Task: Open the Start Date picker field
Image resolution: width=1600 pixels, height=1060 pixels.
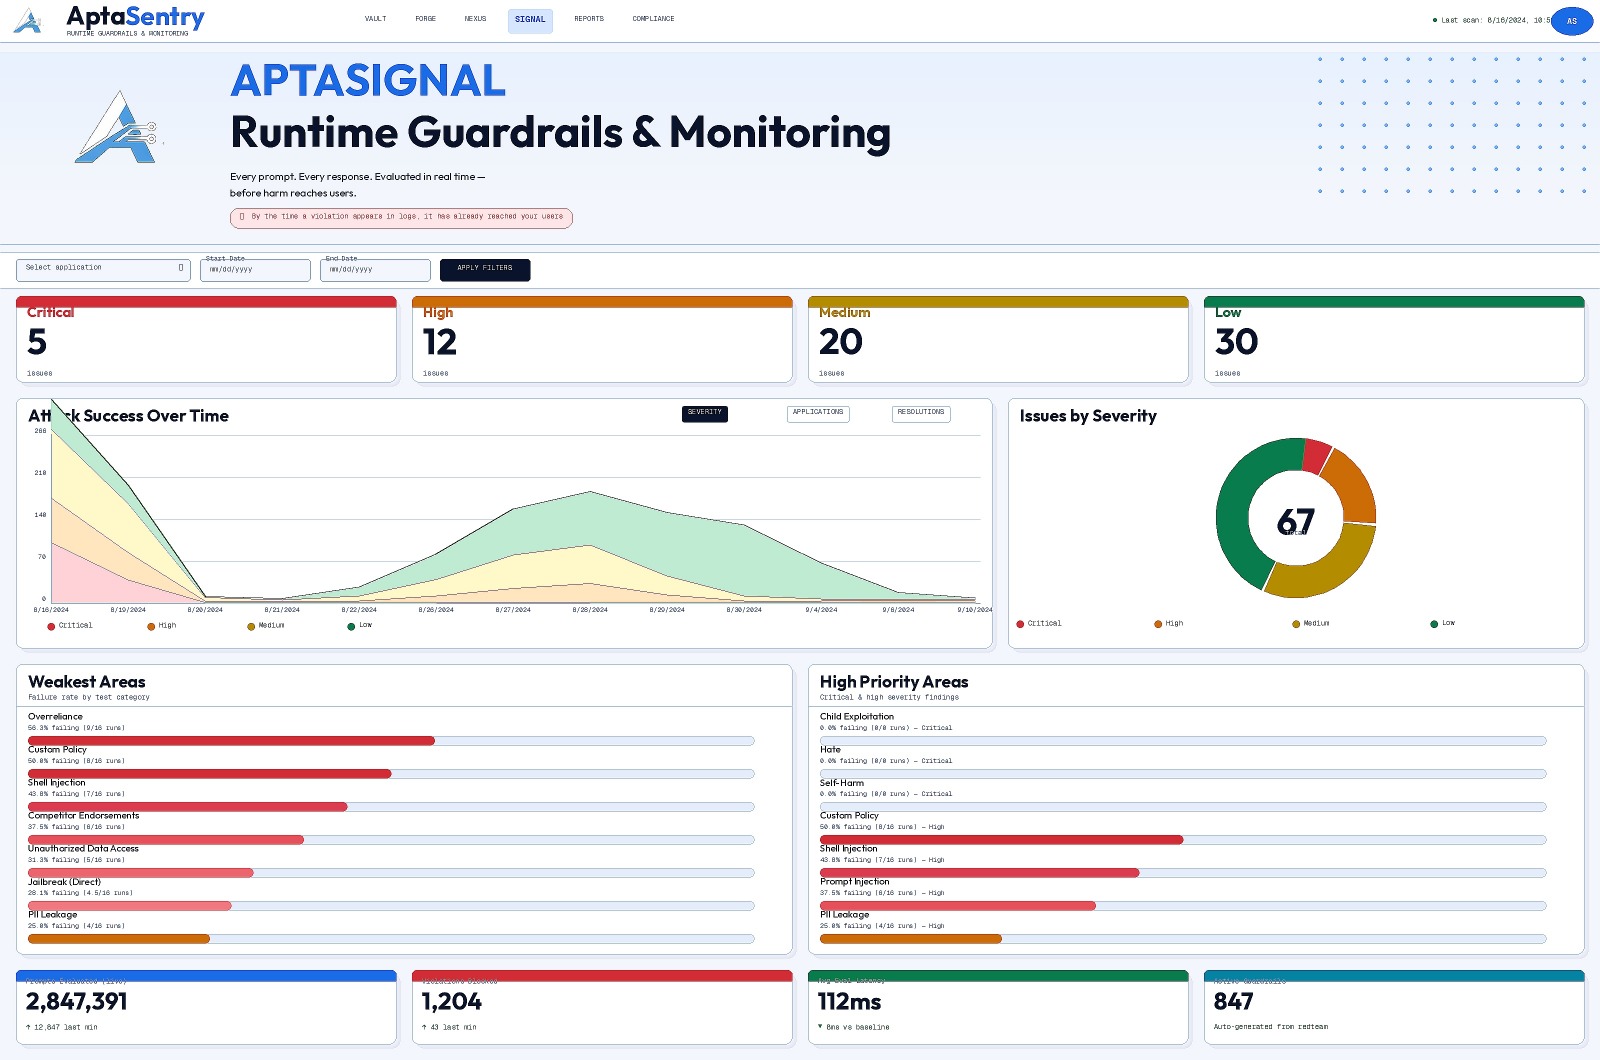Action: point(255,270)
